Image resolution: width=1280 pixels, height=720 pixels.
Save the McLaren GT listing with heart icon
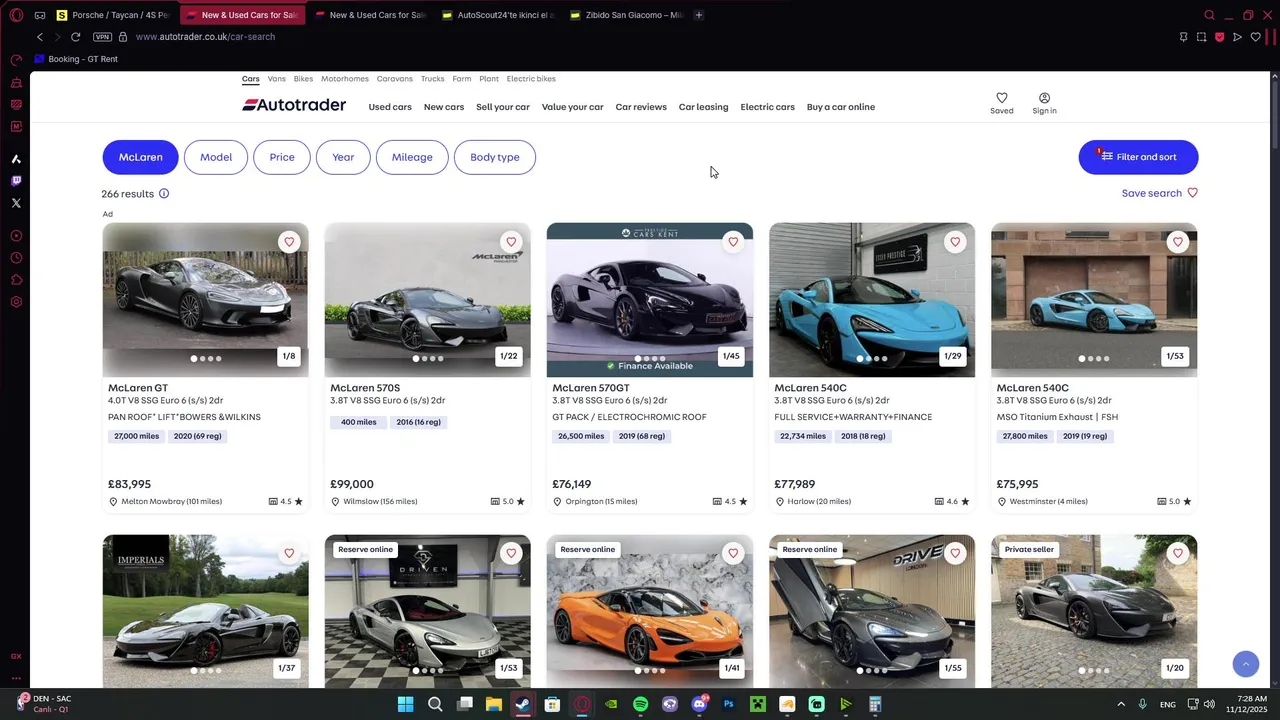click(289, 242)
